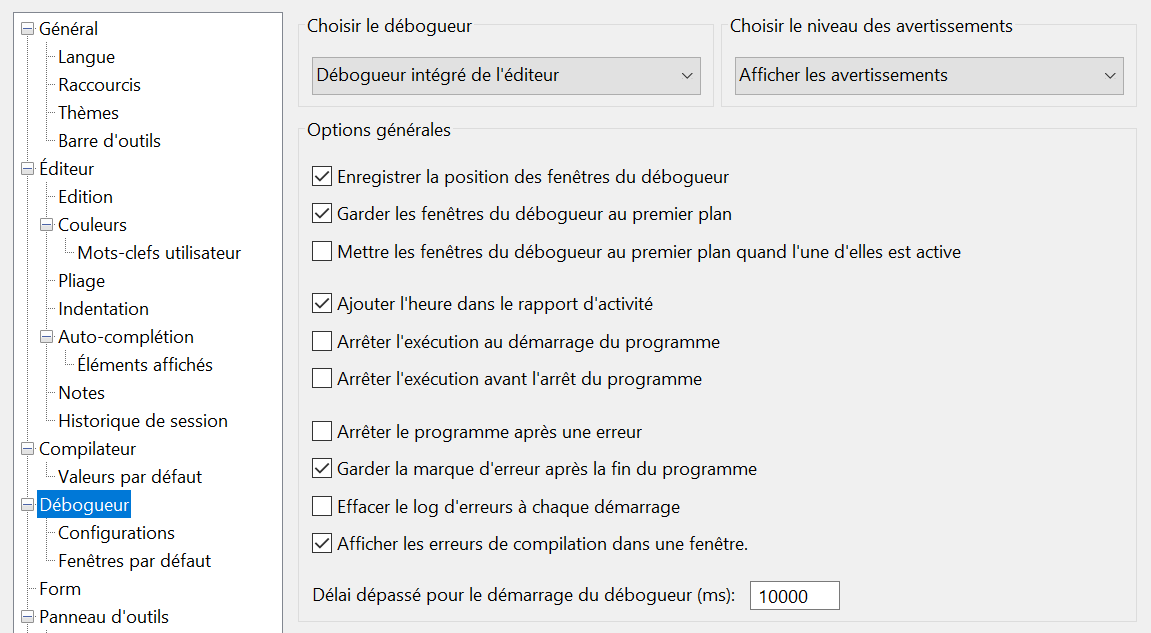Collapse the Couleurs subtree
Viewport: 1151px width, 633px height.
(x=47, y=225)
